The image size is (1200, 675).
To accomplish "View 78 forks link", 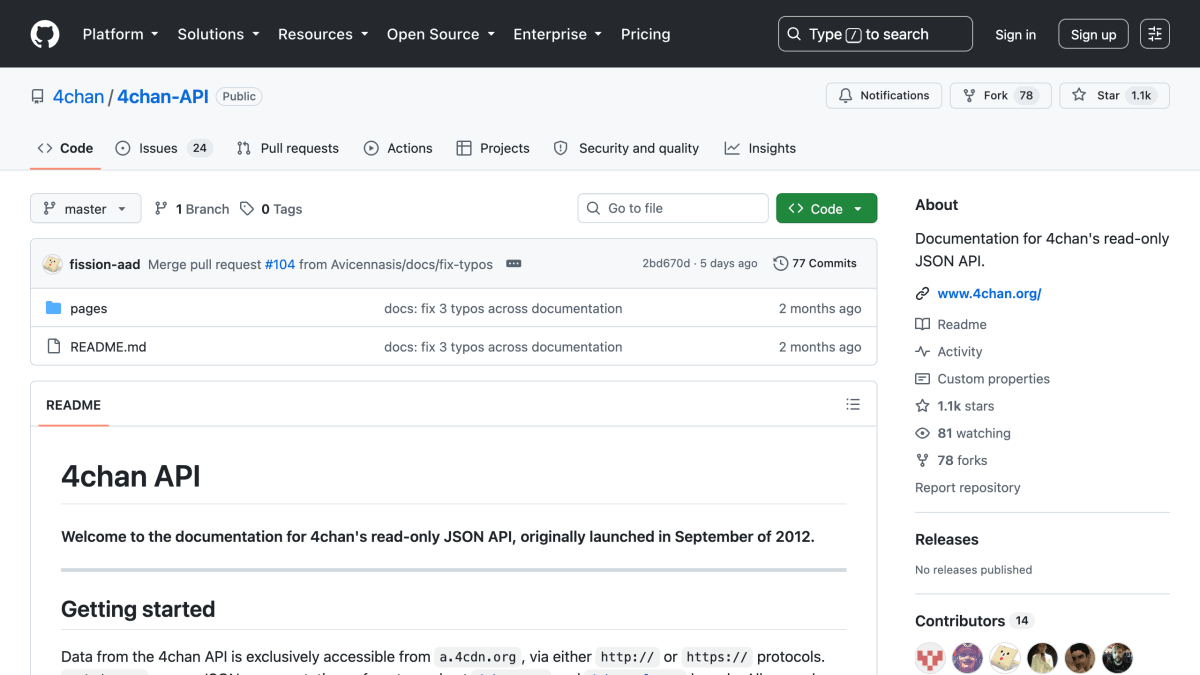I will point(951,460).
